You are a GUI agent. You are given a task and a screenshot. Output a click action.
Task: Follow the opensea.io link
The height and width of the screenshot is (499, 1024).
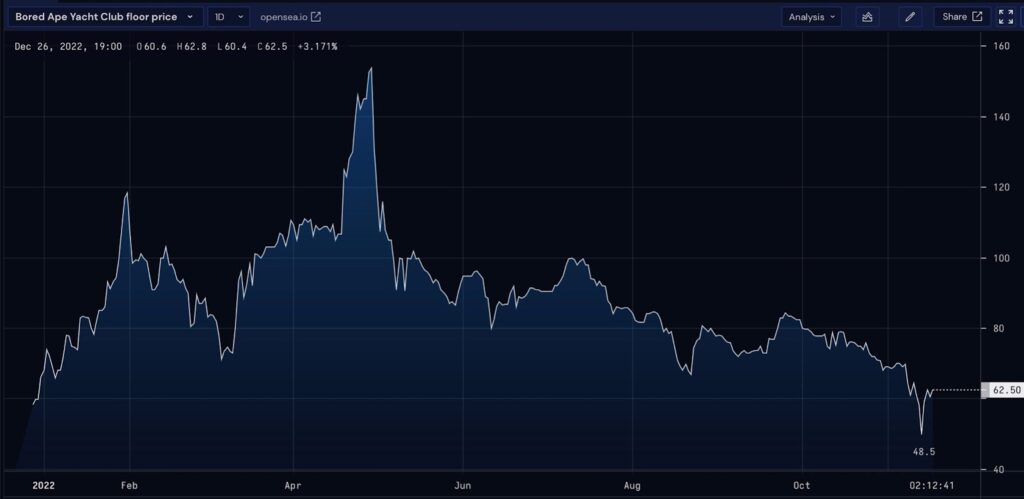point(283,17)
